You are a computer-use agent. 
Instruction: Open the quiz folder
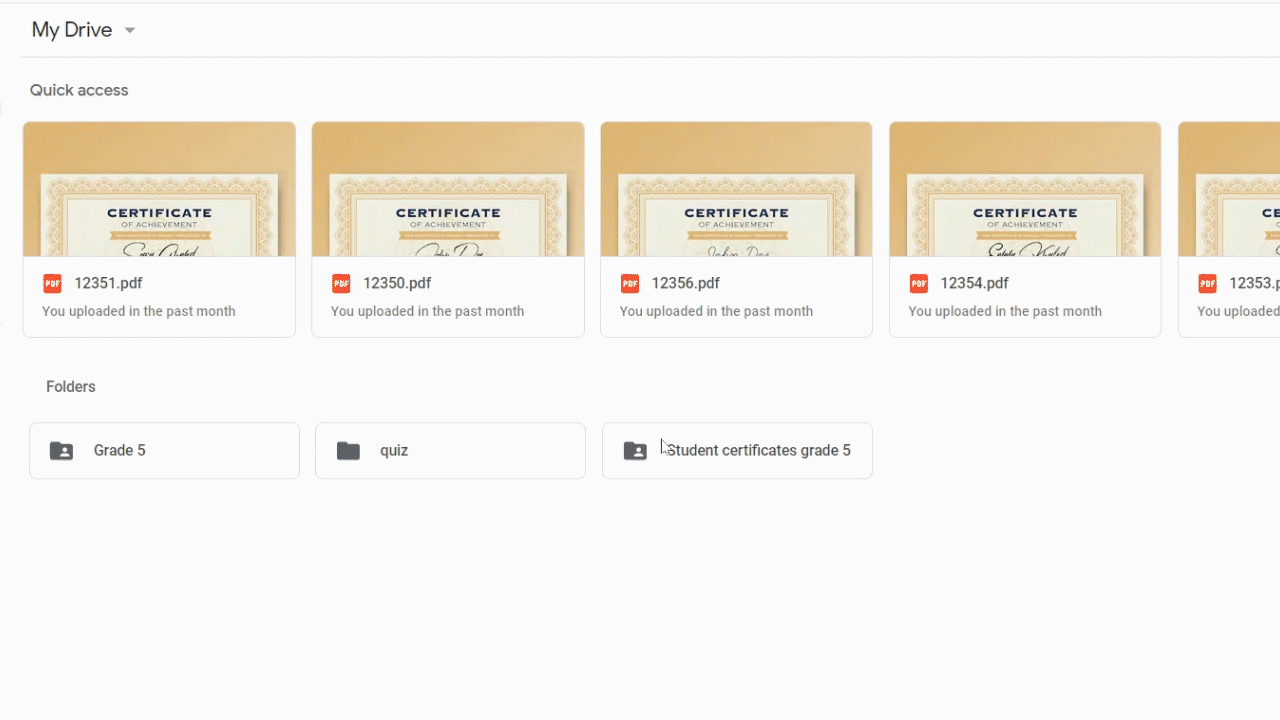450,451
